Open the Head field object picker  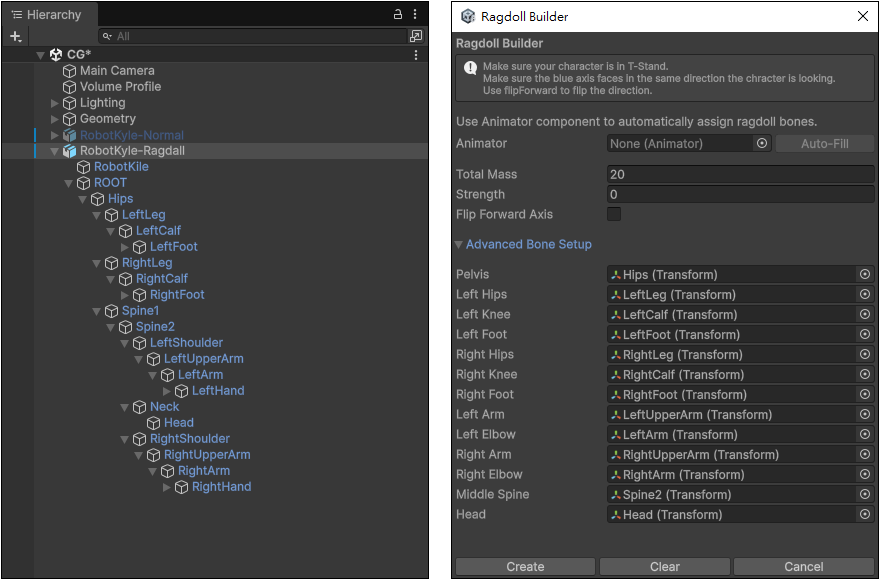click(x=865, y=515)
